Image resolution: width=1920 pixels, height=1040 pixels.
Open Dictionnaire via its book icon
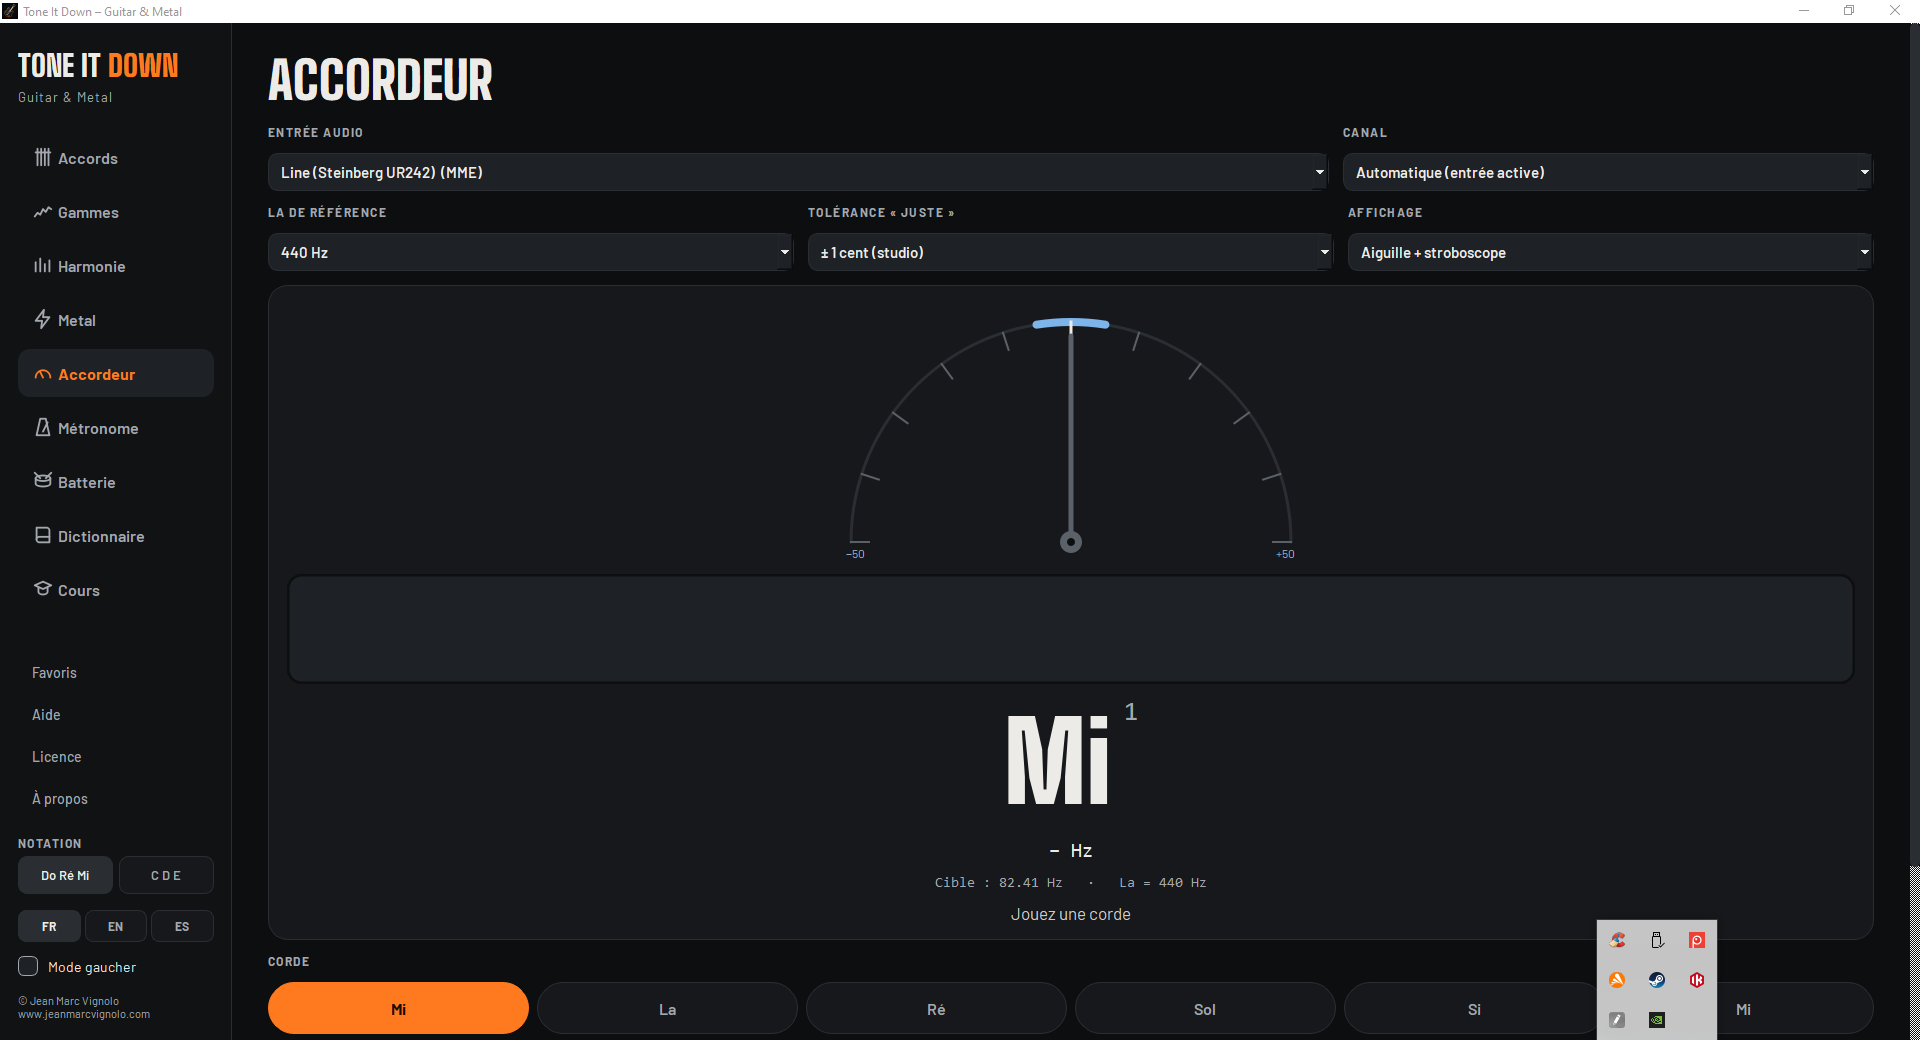[42, 536]
